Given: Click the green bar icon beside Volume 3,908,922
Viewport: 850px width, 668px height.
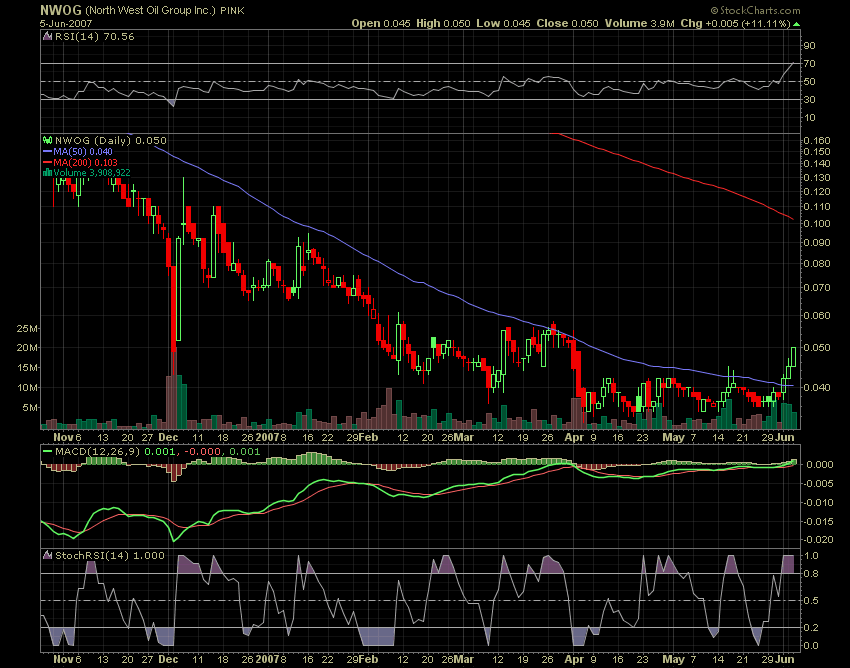Looking at the screenshot, I should point(47,173).
